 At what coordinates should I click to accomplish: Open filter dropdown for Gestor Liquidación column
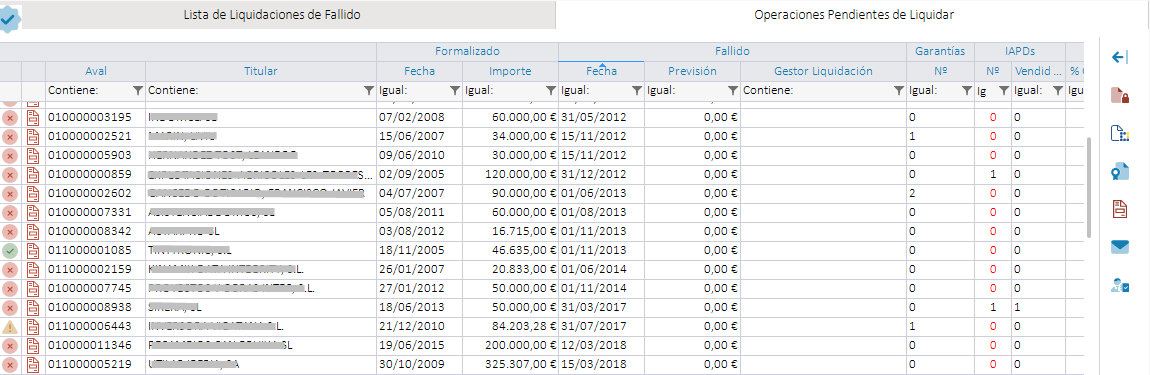coord(898,90)
